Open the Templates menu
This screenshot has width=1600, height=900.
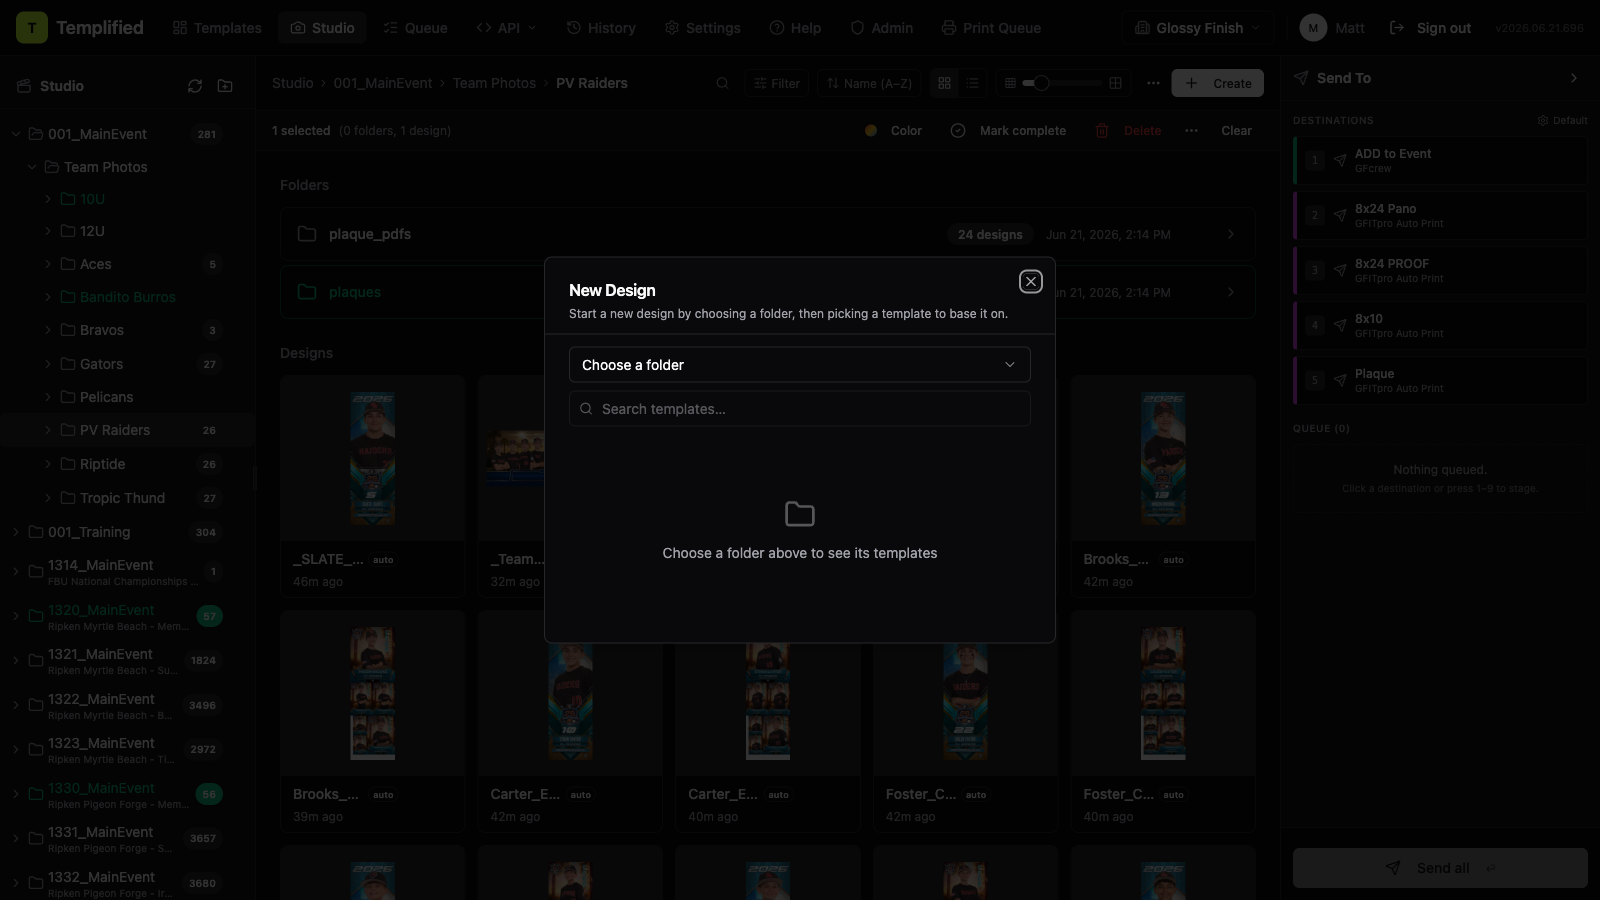tap(217, 28)
